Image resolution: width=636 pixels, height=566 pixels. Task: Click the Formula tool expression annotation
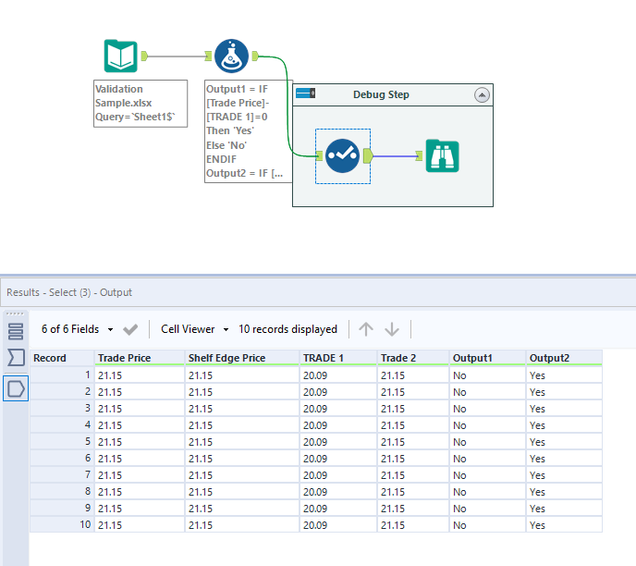245,131
